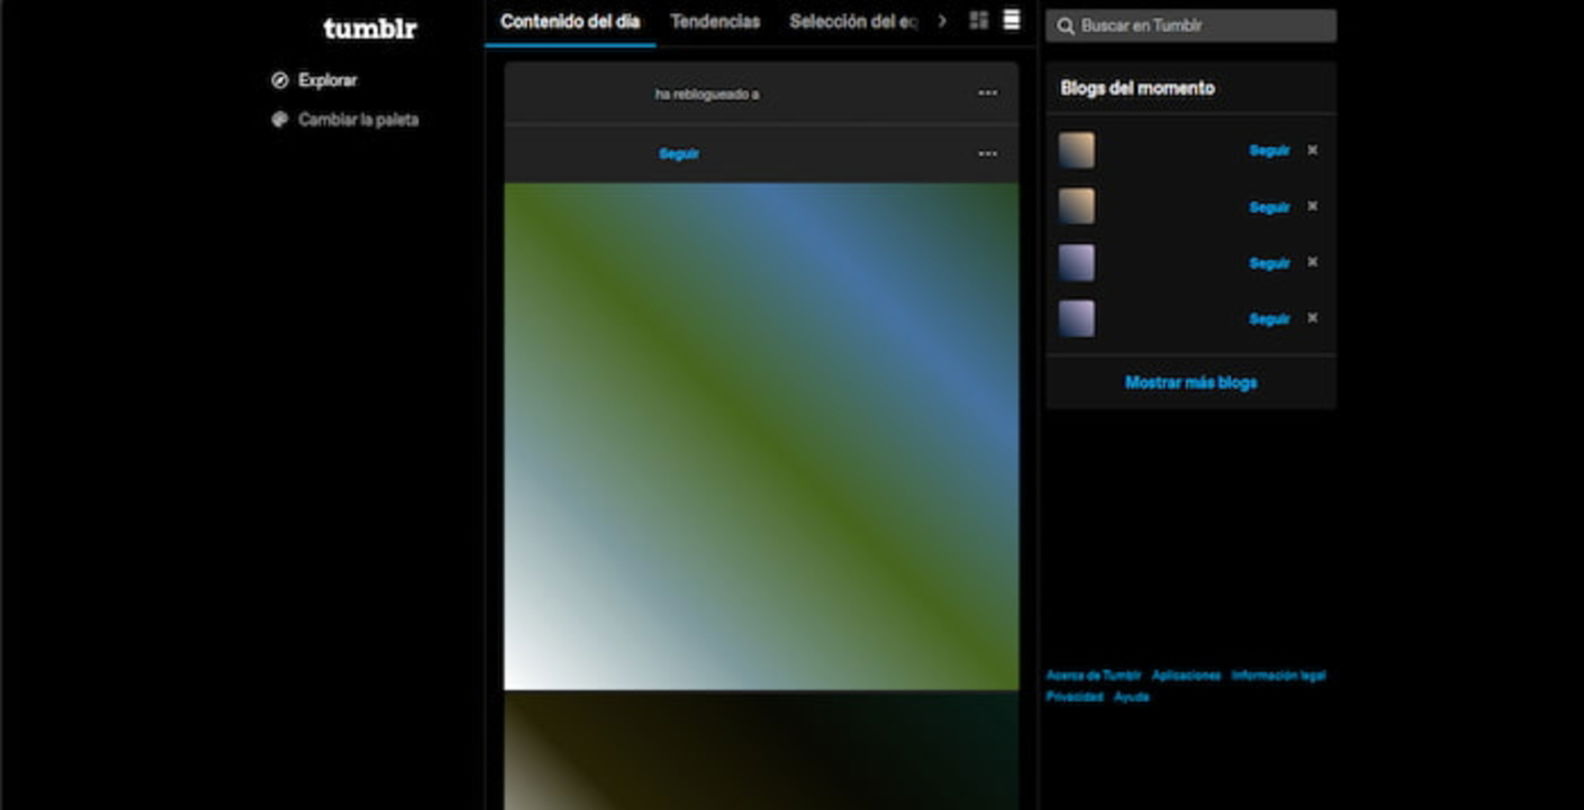Click the 'ha reblogueado a' text
The image size is (1584, 810).
[x=707, y=94]
